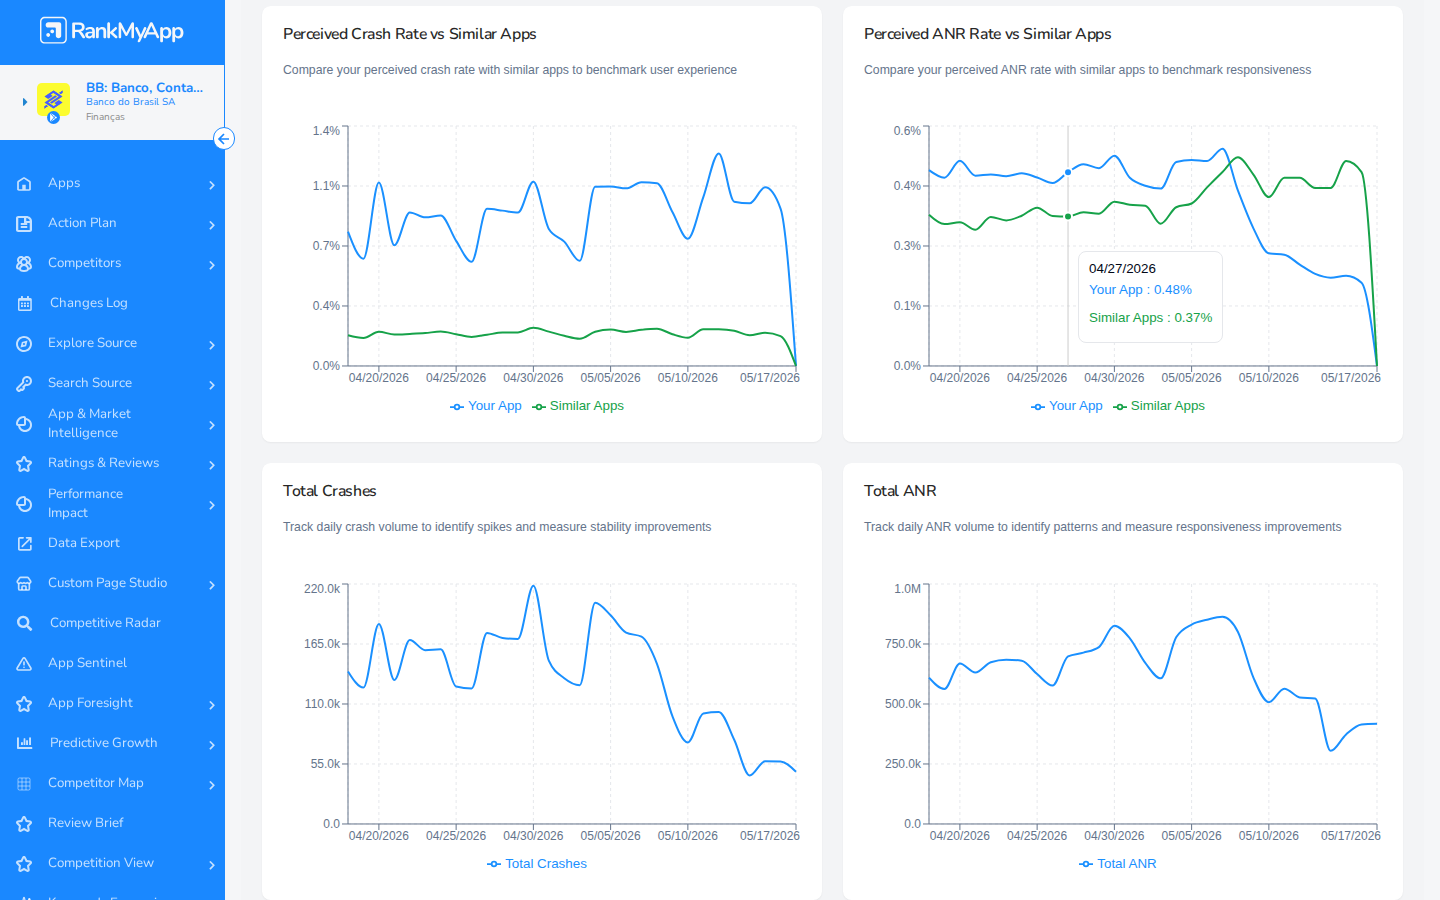Click the Review Brief star icon
The image size is (1440, 900).
click(24, 823)
